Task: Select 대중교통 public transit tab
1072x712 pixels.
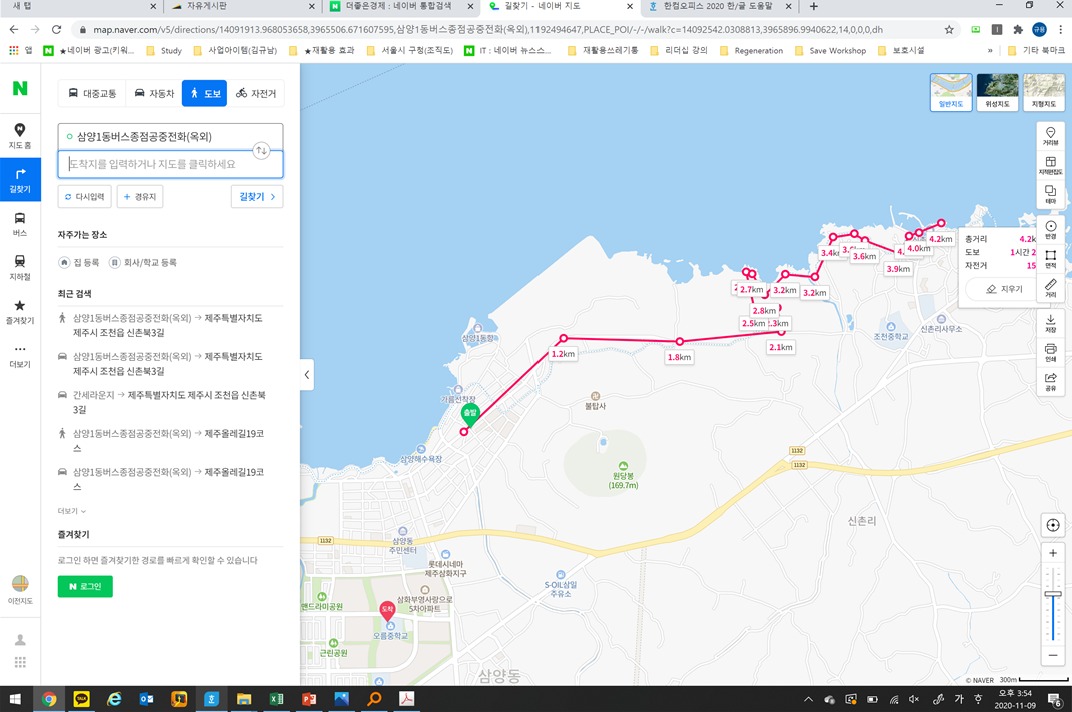Action: pos(92,94)
